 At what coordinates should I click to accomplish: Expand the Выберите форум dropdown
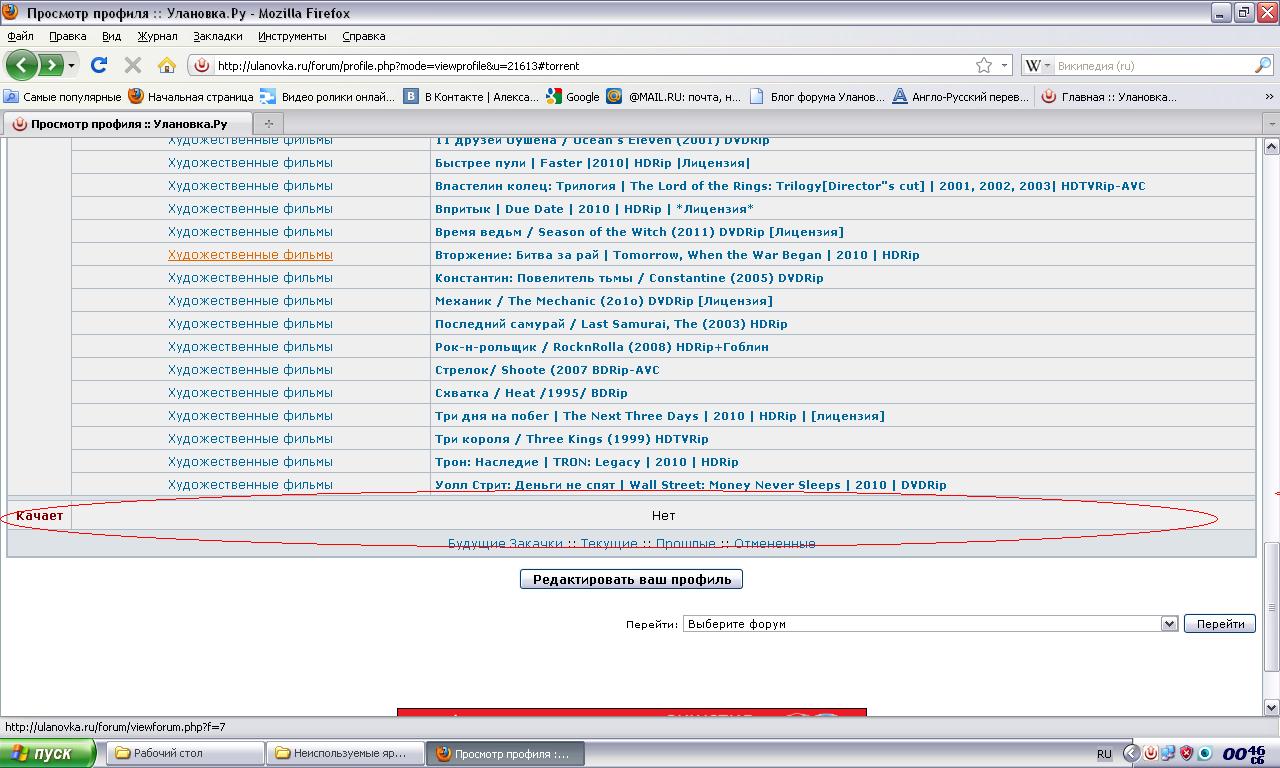1168,624
